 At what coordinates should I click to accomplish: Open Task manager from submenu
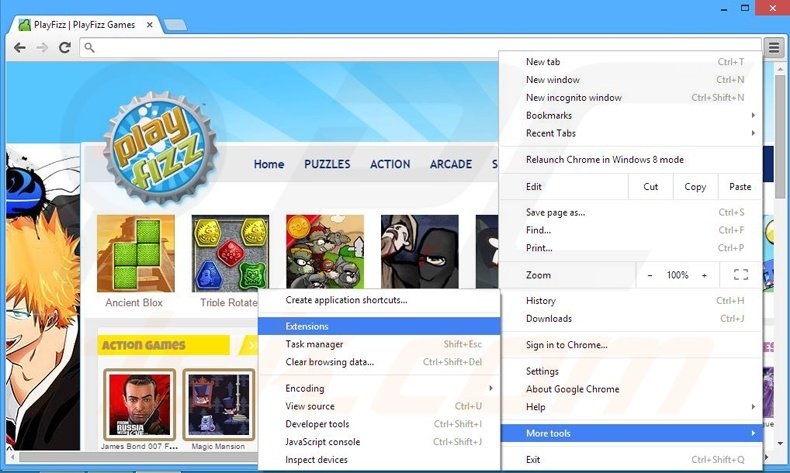379,344
